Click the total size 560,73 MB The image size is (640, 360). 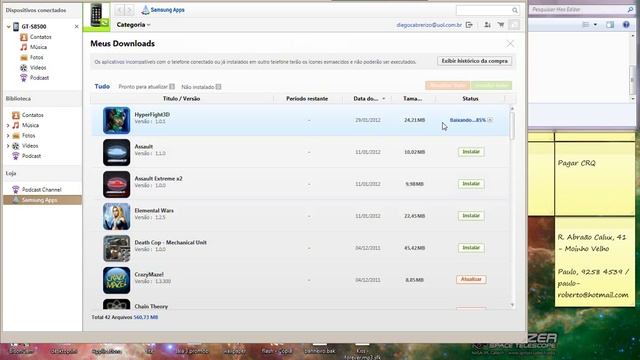[146, 317]
